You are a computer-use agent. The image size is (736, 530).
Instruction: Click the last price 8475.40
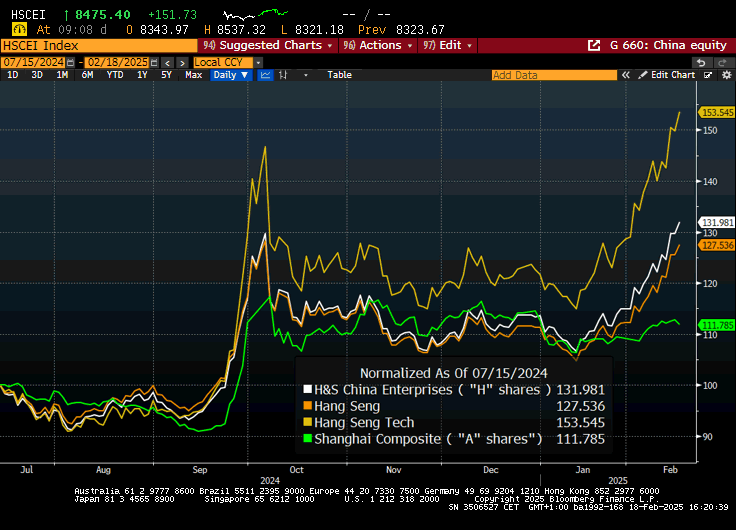[x=102, y=15]
